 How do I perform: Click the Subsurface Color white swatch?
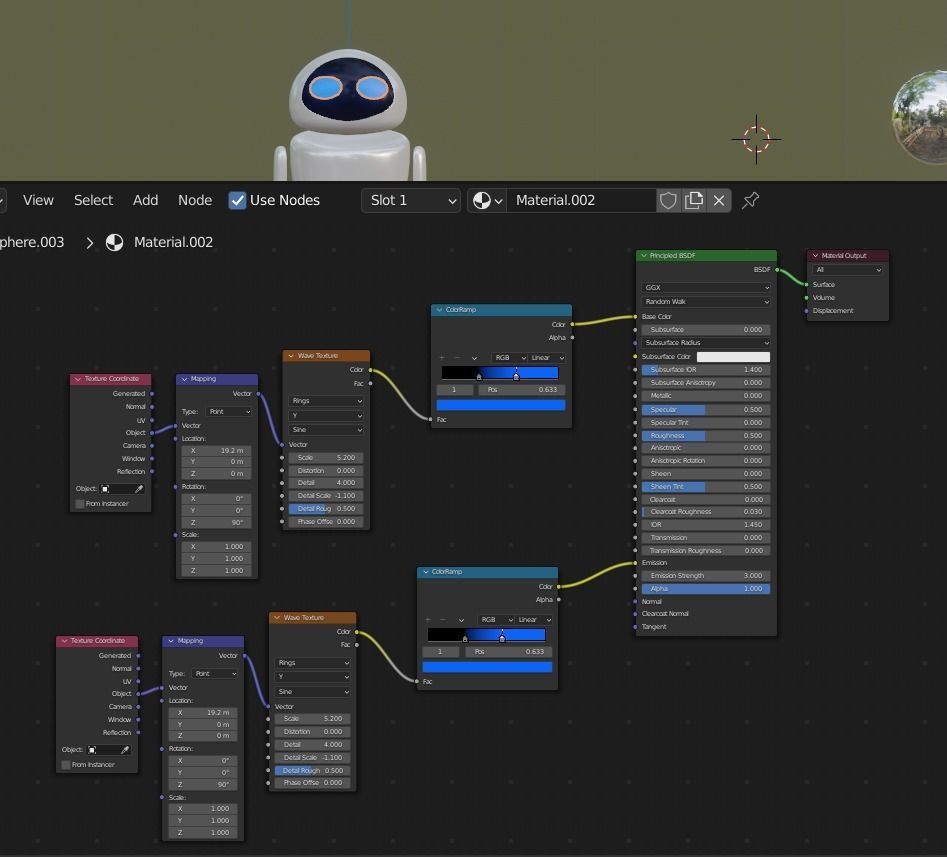733,357
